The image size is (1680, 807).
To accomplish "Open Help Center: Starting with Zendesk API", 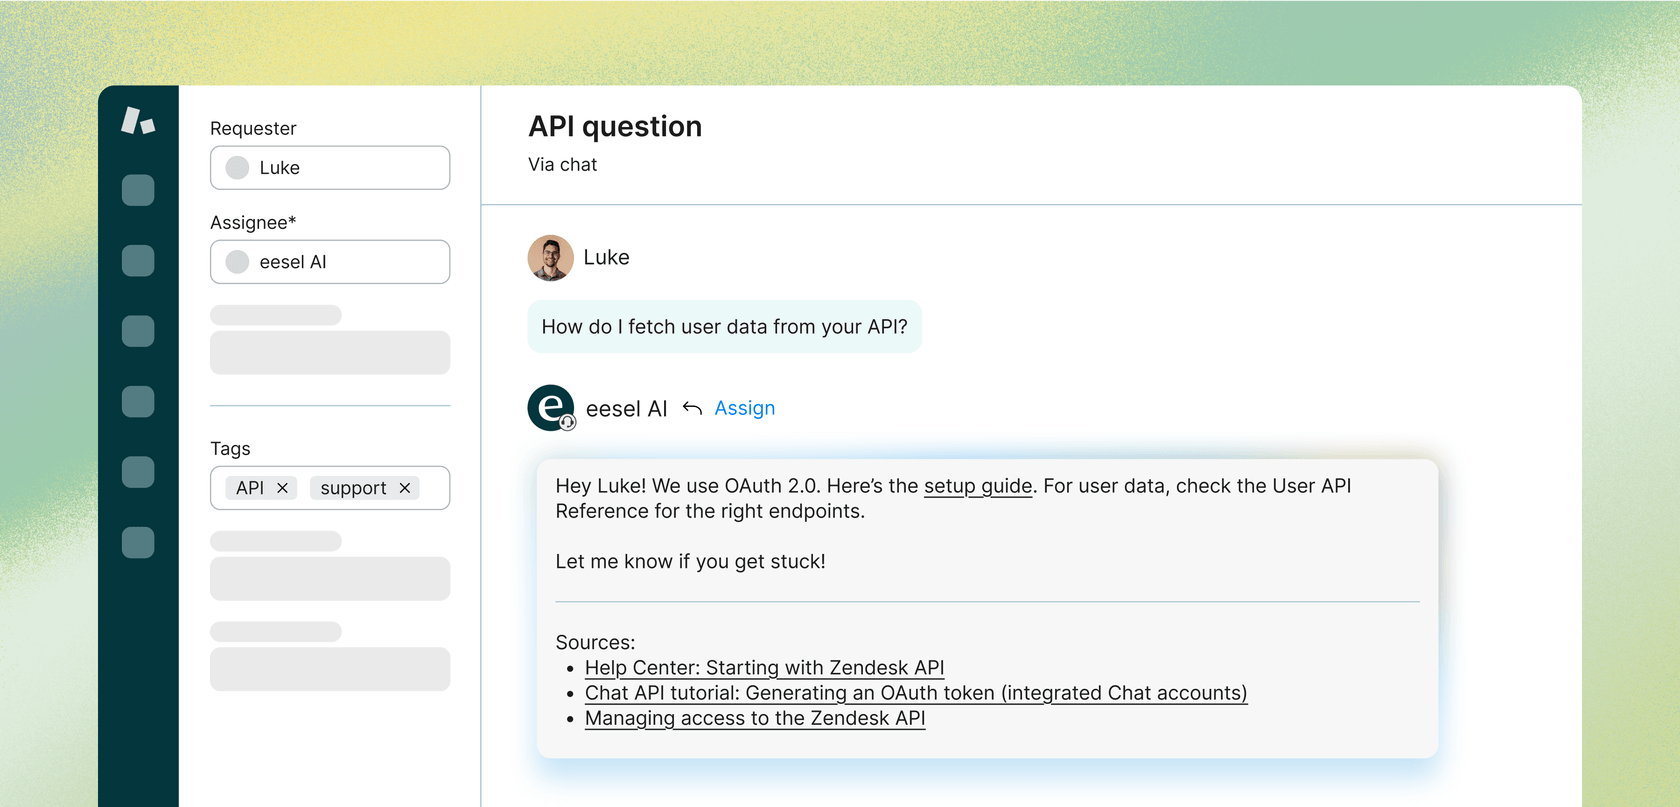I will click(x=764, y=668).
